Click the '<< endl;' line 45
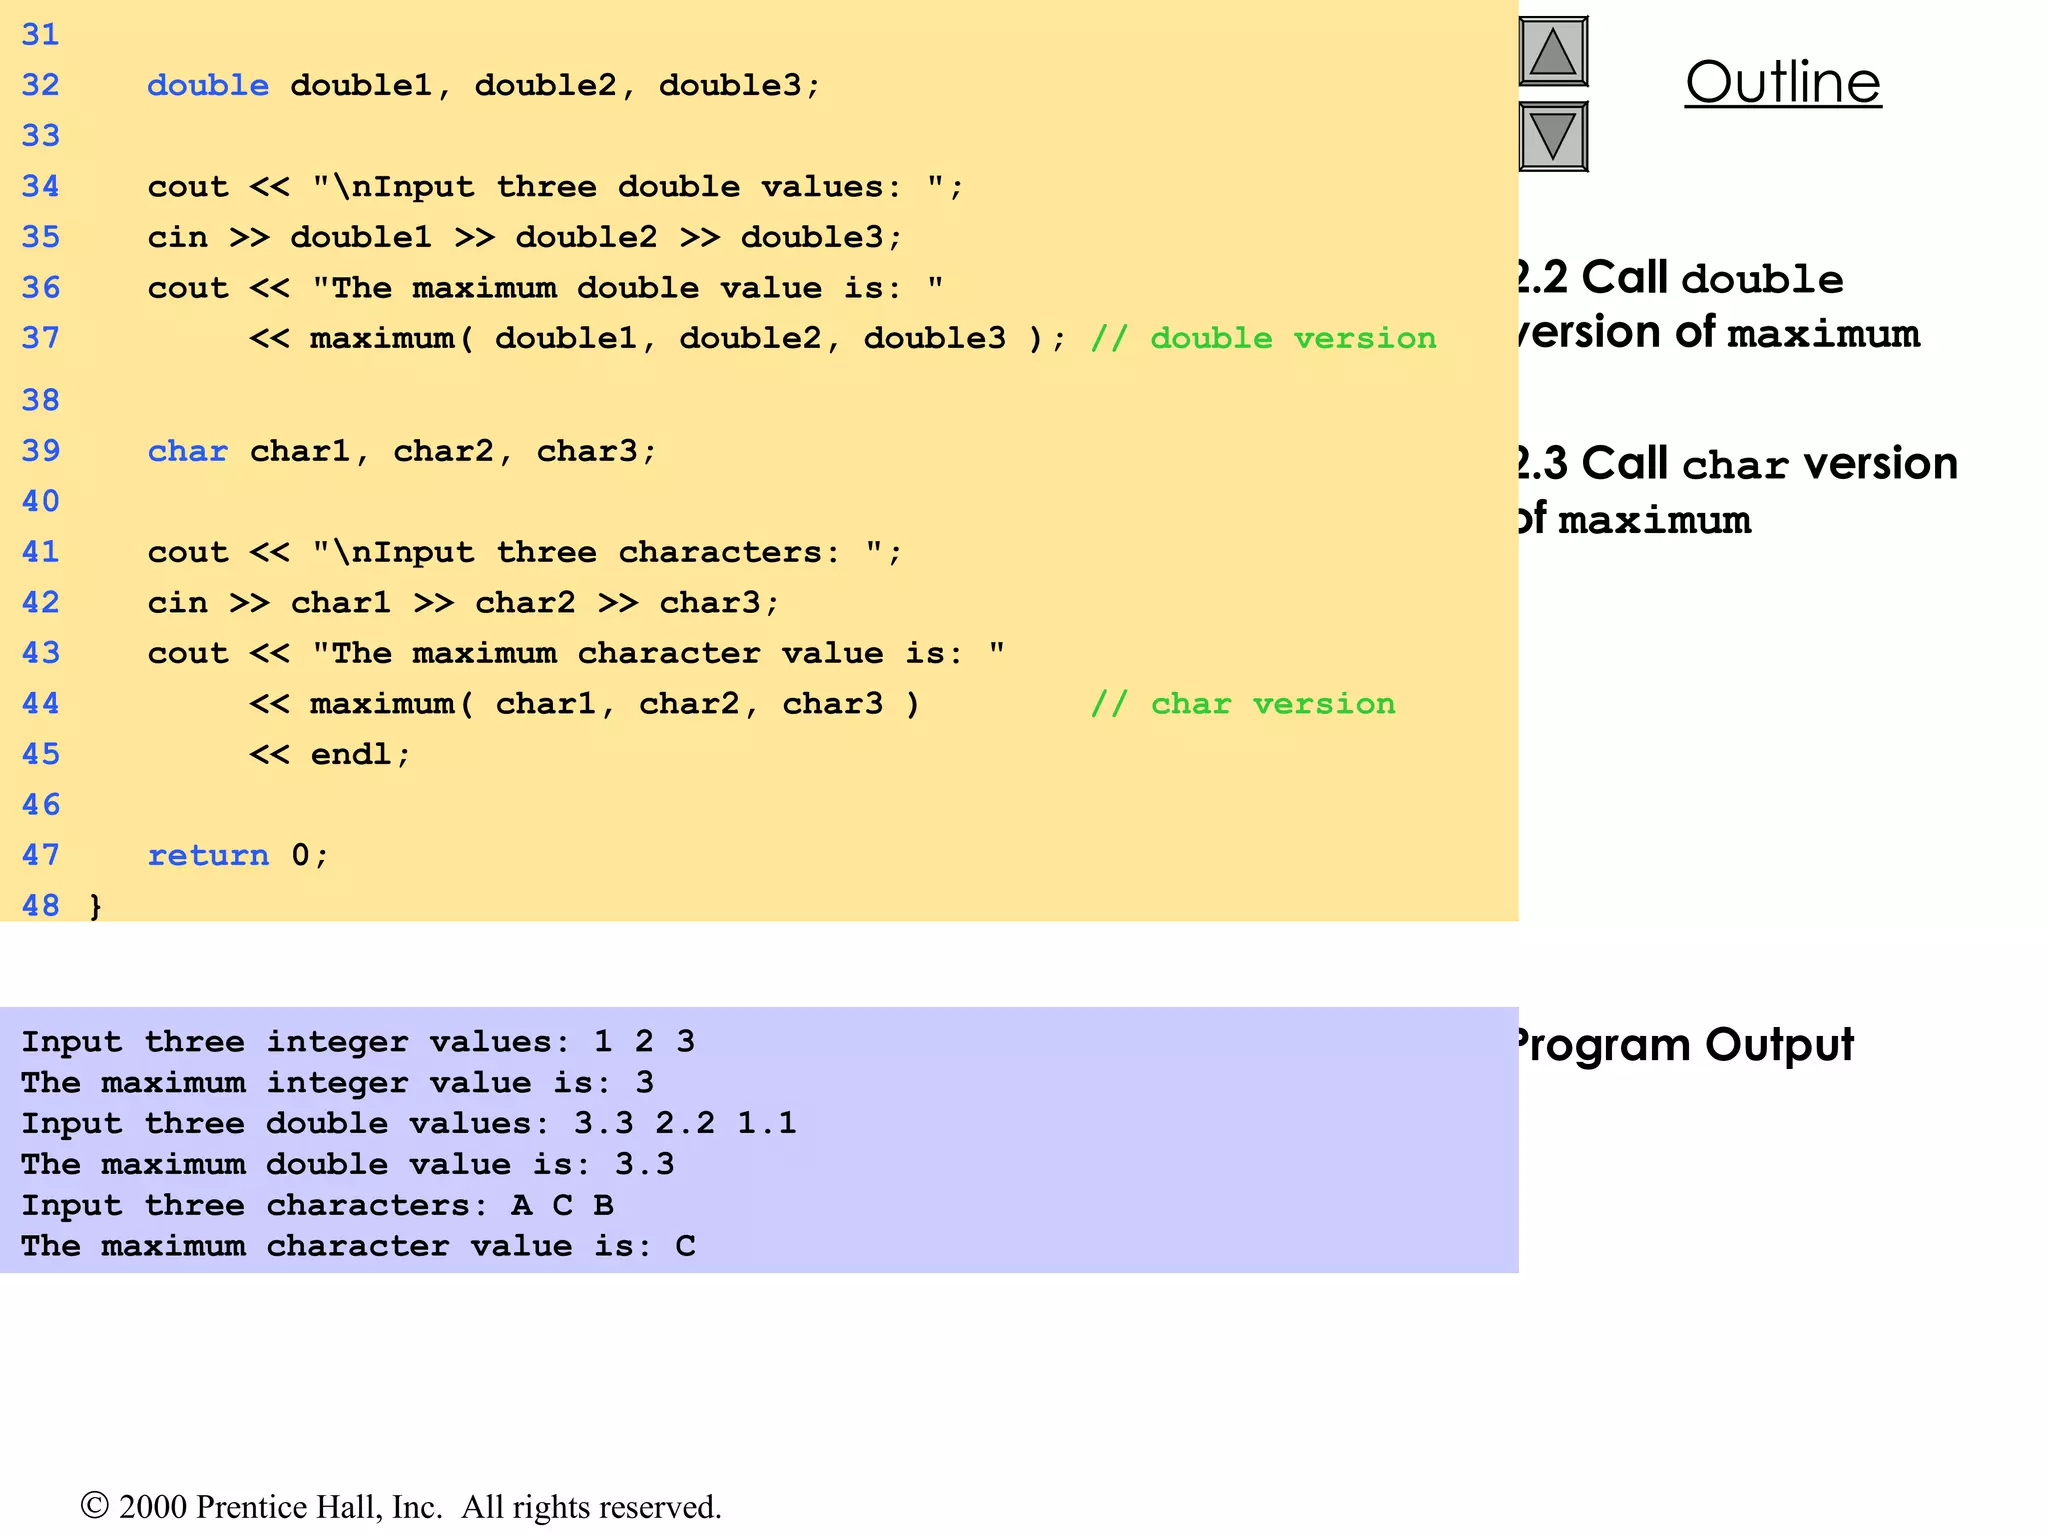Viewport: 2048px width, 1536px height. tap(330, 755)
